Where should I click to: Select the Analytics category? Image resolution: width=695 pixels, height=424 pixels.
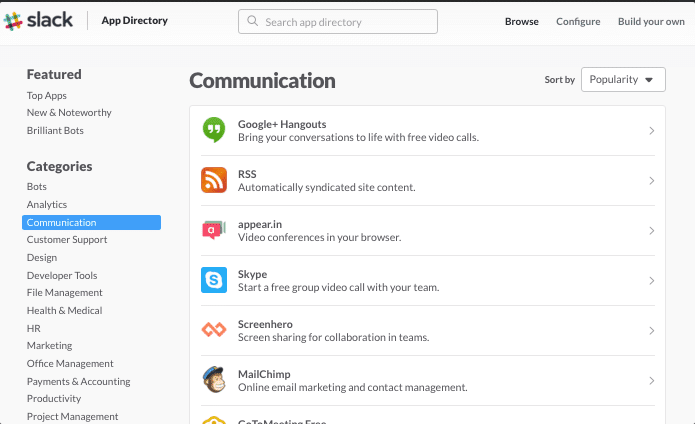(47, 205)
